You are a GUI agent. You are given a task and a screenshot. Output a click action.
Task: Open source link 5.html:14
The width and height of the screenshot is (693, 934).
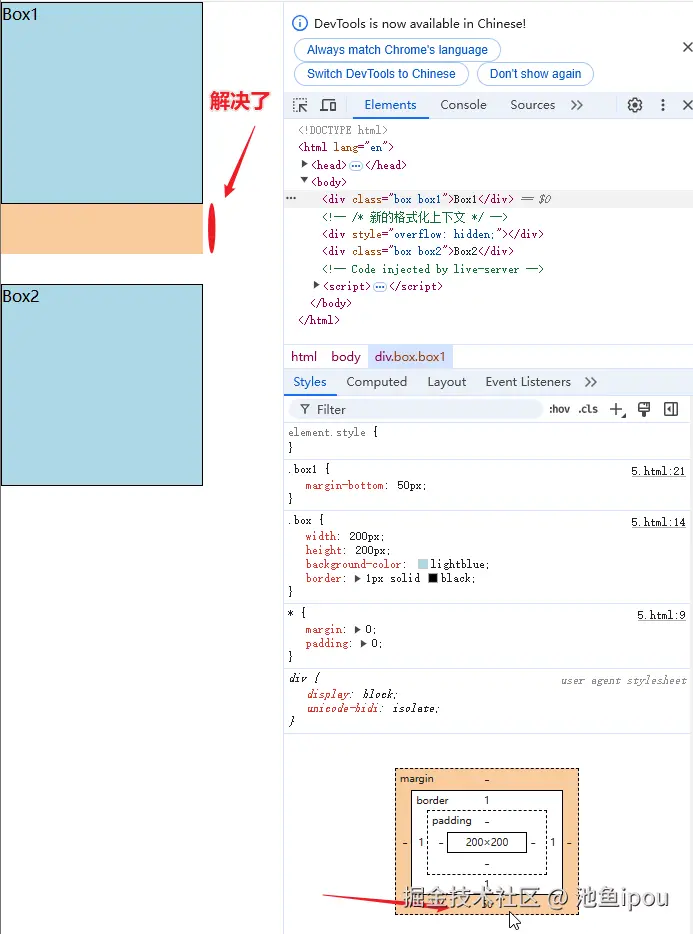click(x=658, y=522)
